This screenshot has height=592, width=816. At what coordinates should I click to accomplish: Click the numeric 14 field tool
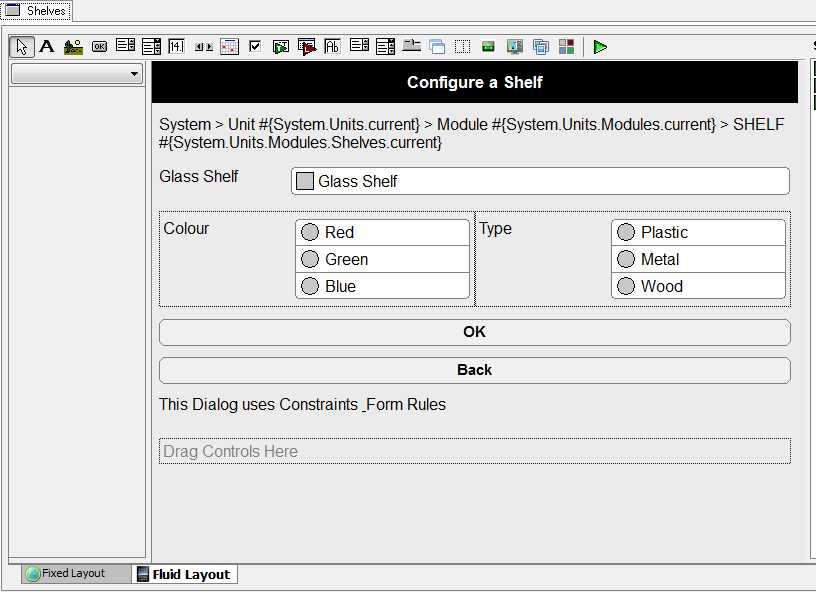tap(177, 47)
